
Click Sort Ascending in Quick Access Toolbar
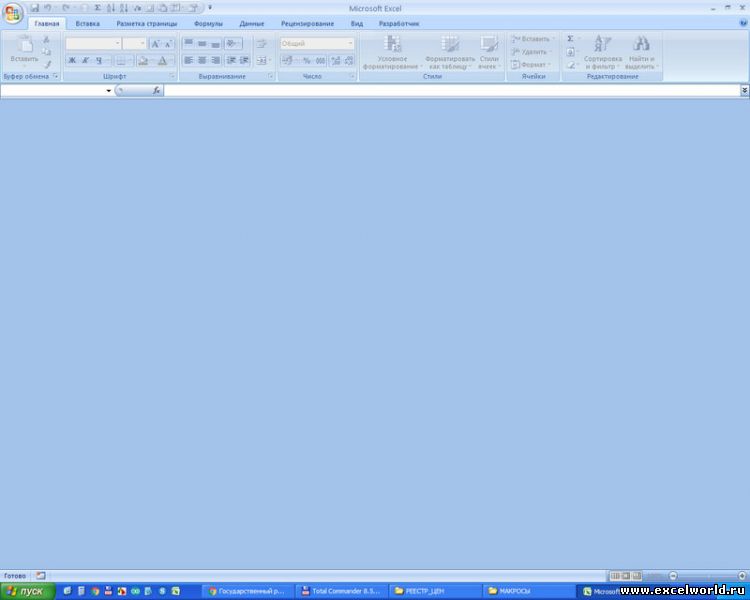pos(110,8)
